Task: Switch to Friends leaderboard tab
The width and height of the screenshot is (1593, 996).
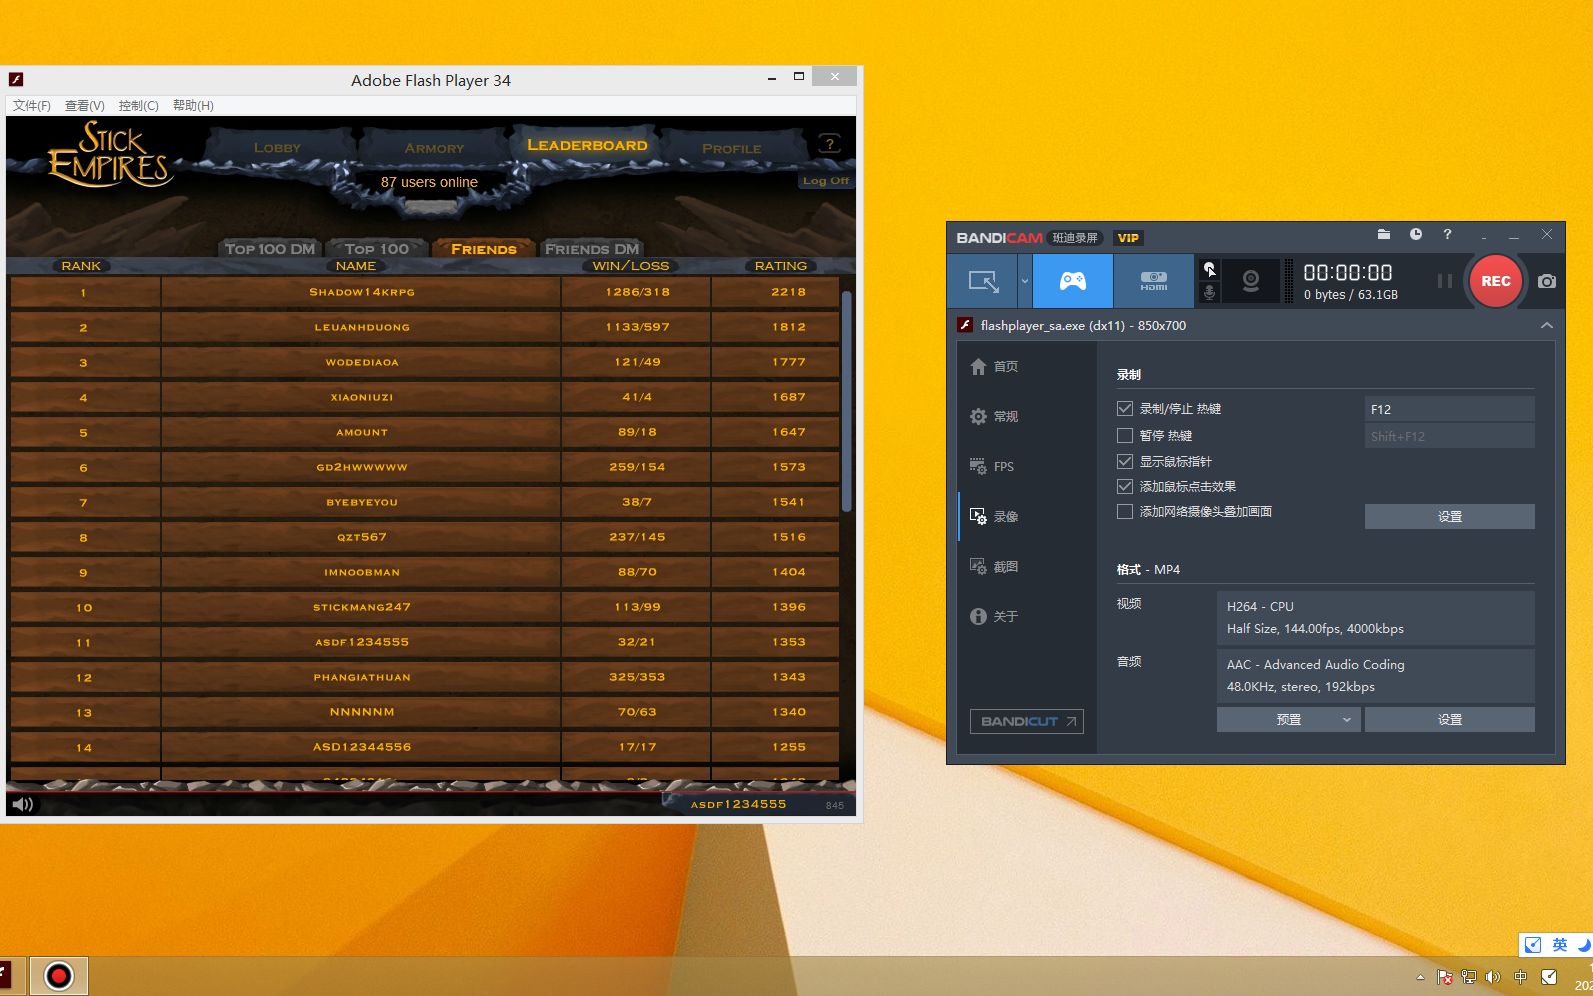Action: [483, 249]
